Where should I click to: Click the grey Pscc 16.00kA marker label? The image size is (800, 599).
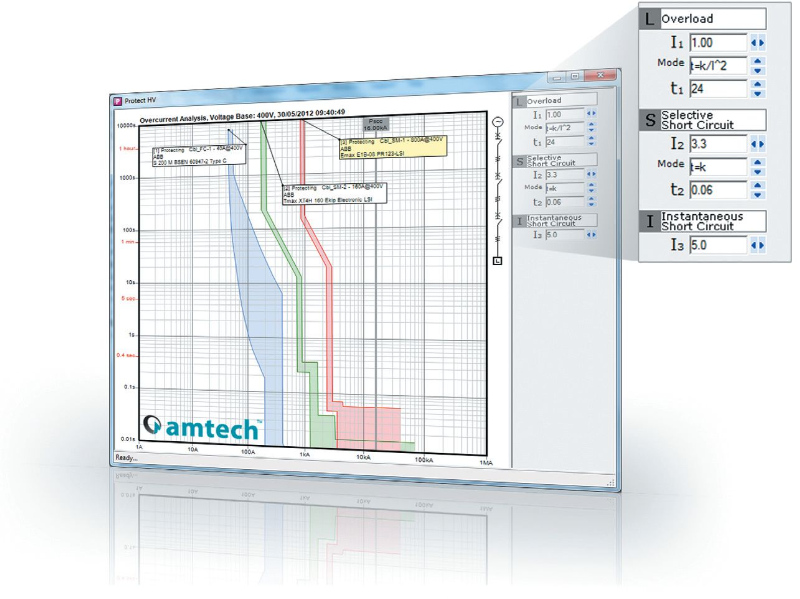point(375,126)
